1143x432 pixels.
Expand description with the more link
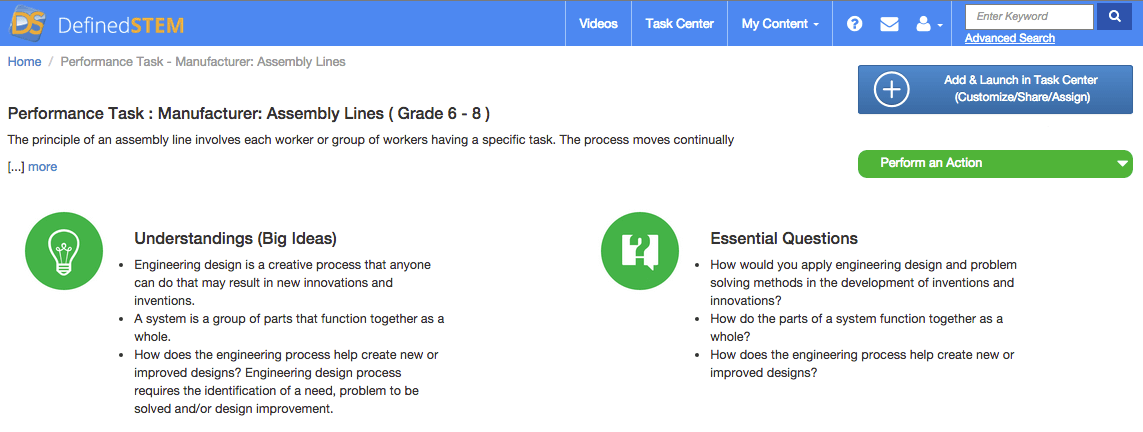click(42, 167)
